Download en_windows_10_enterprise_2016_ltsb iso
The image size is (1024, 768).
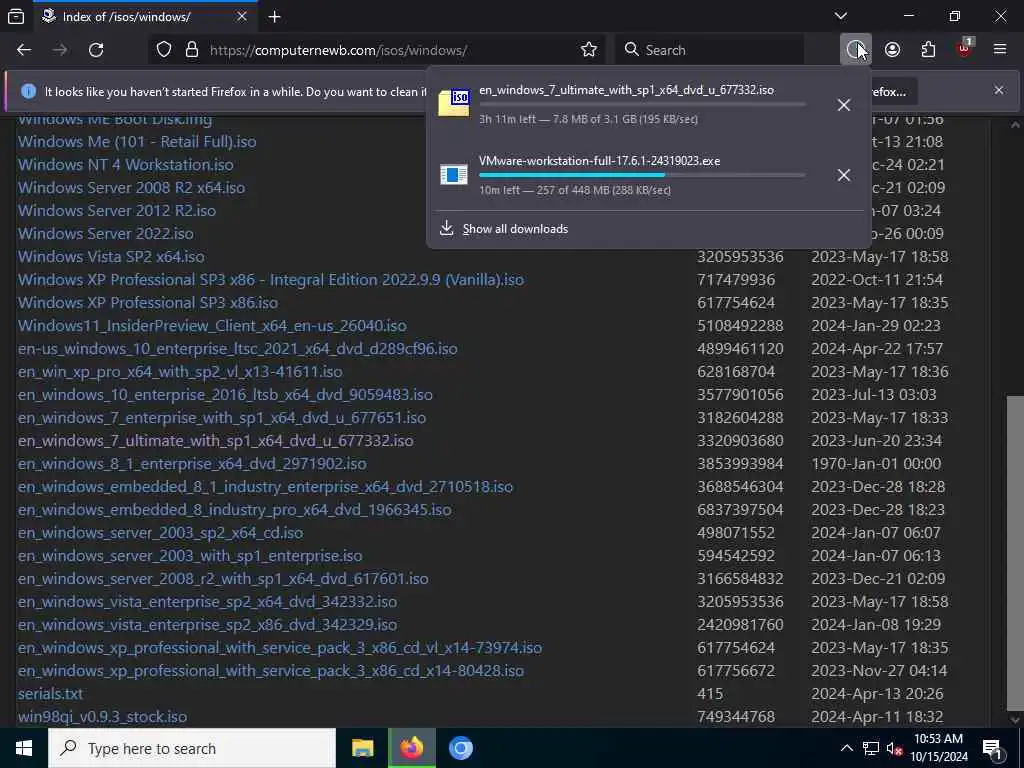tap(225, 394)
